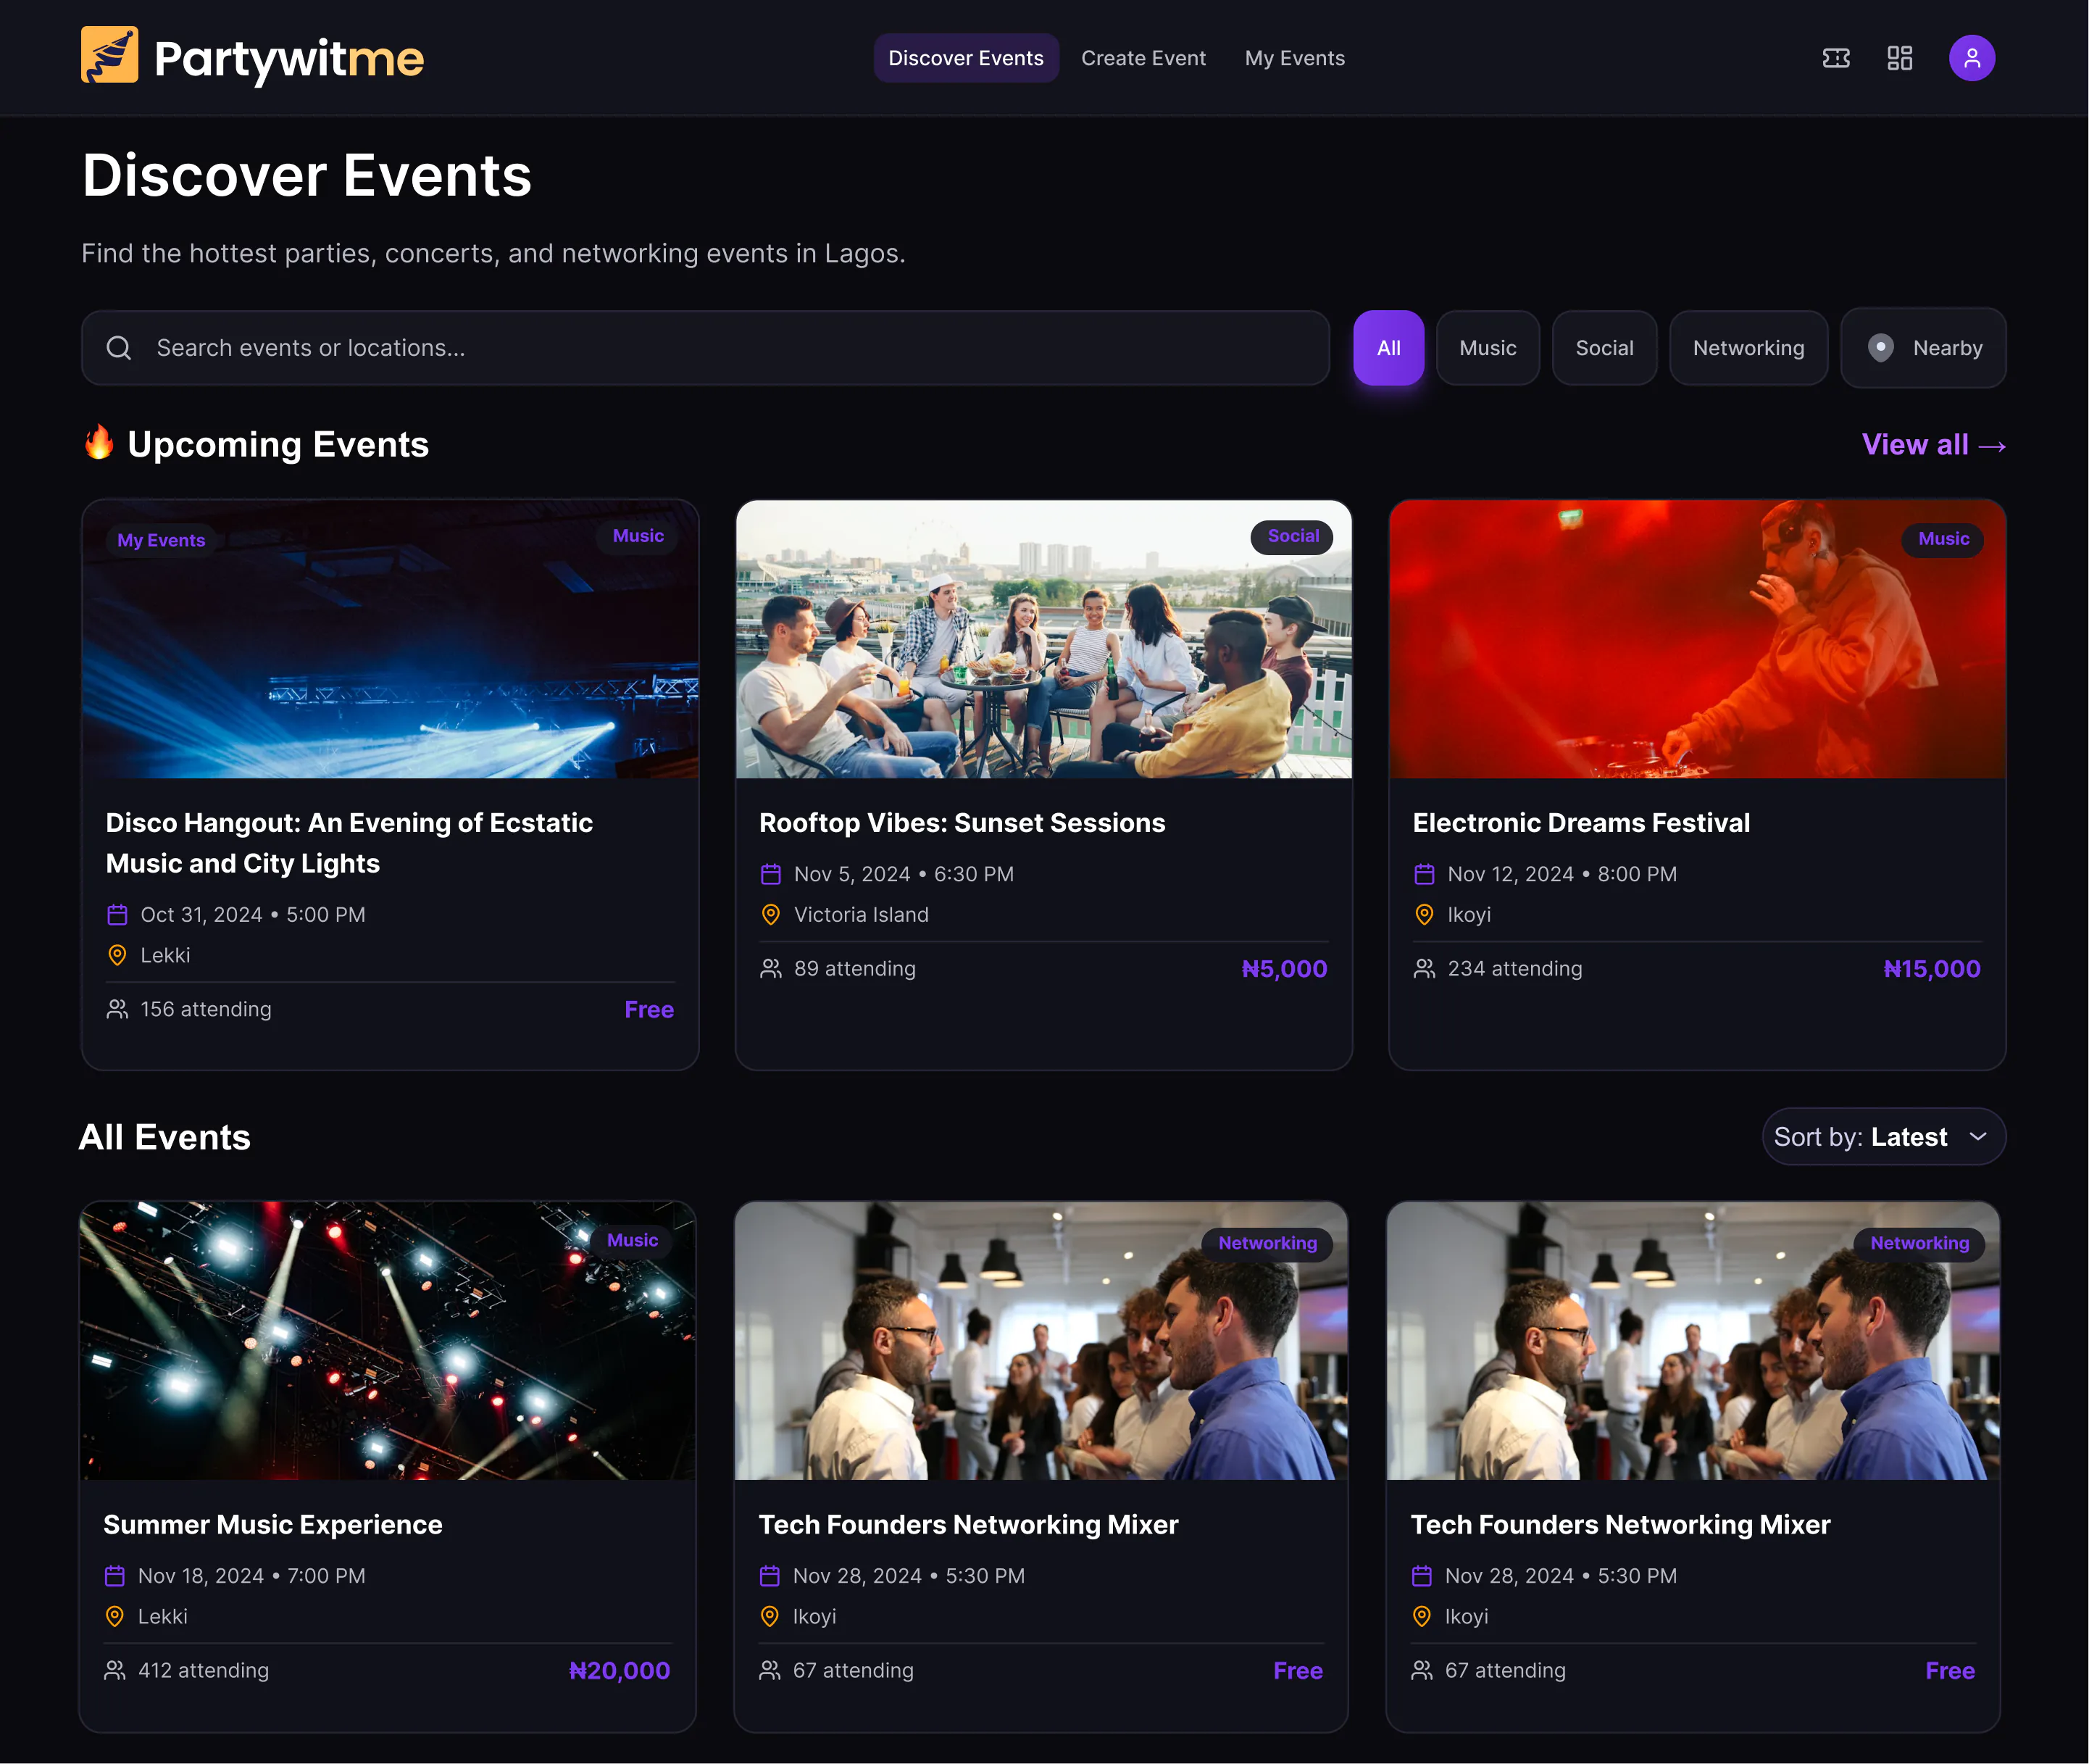Click the attendees icon showing 234 attending
This screenshot has height=1764, width=2089.
coord(1424,968)
